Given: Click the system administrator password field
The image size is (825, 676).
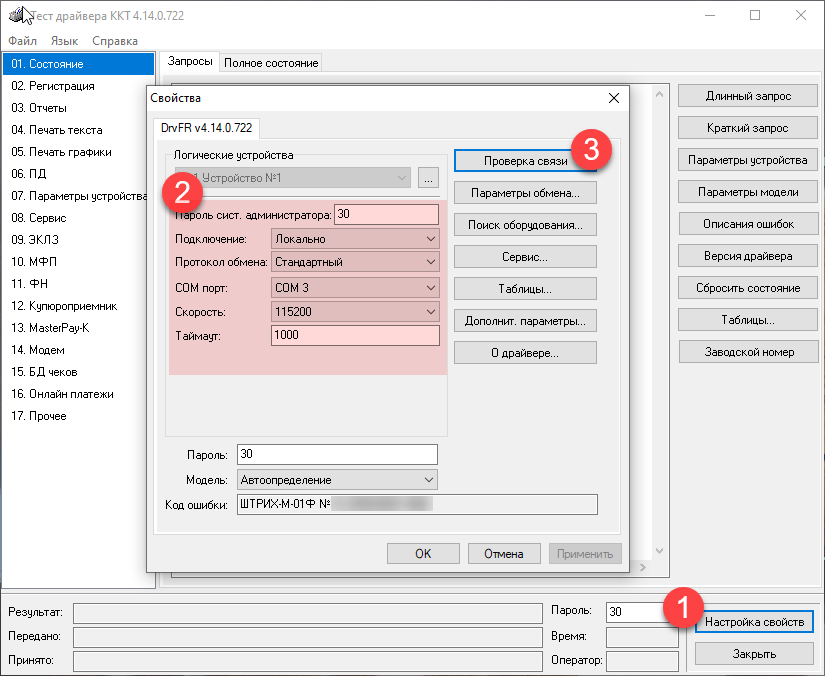Looking at the screenshot, I should (386, 214).
